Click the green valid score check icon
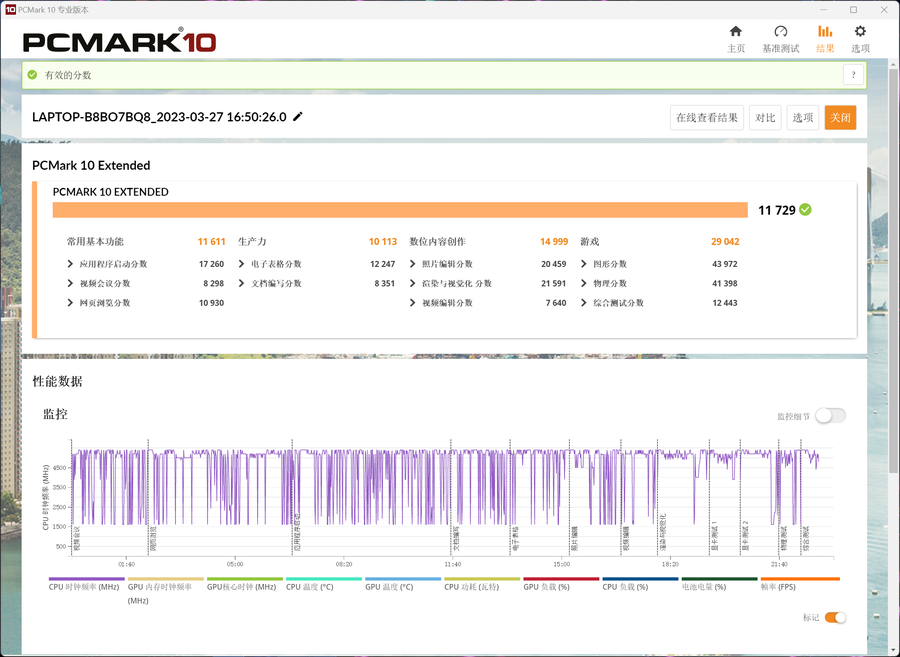The image size is (900, 657). [32, 75]
